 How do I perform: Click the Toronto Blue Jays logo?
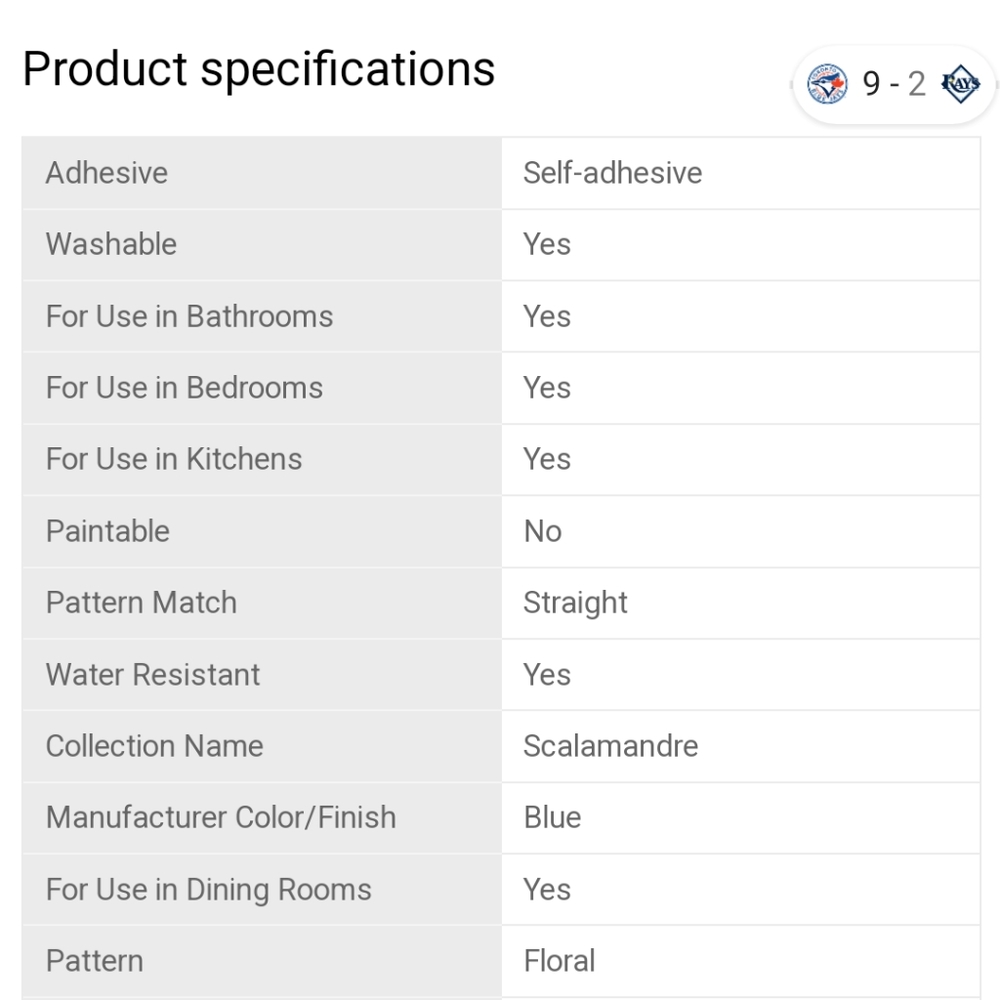click(x=827, y=85)
